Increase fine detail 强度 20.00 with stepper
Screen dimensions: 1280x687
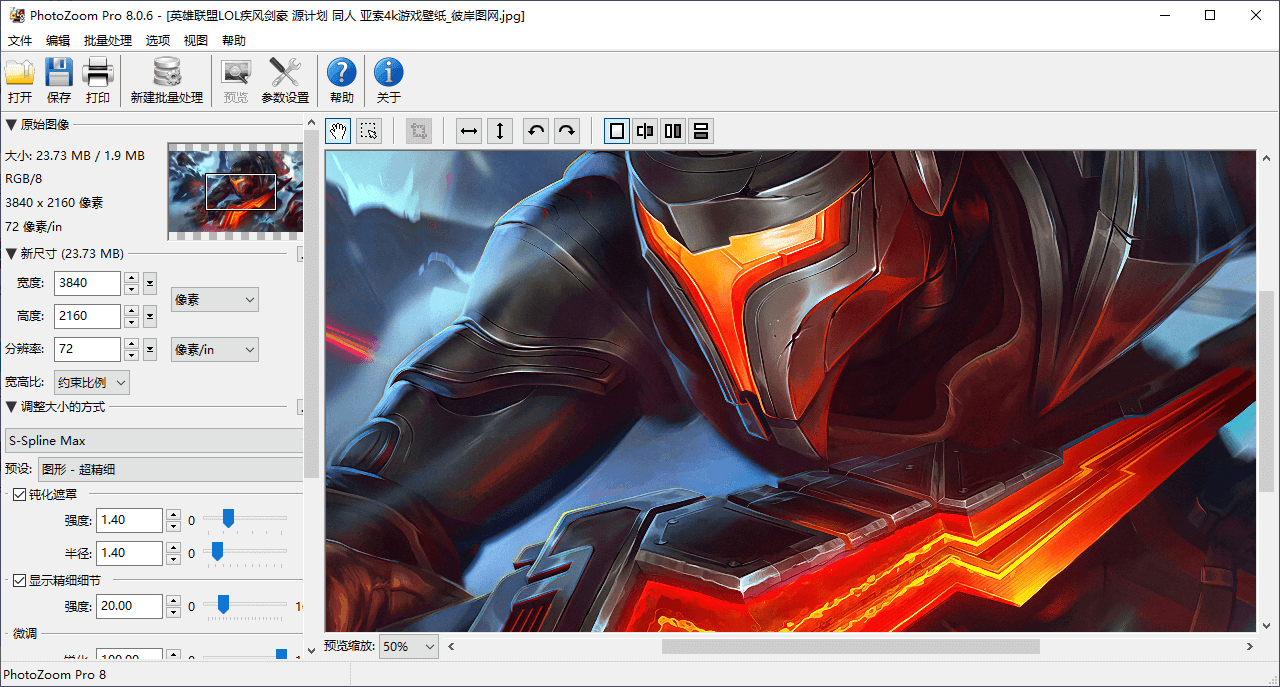coord(173,600)
